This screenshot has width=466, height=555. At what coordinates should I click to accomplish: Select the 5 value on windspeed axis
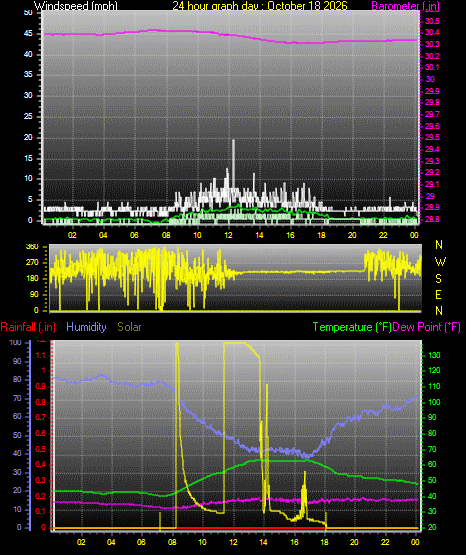coord(30,200)
